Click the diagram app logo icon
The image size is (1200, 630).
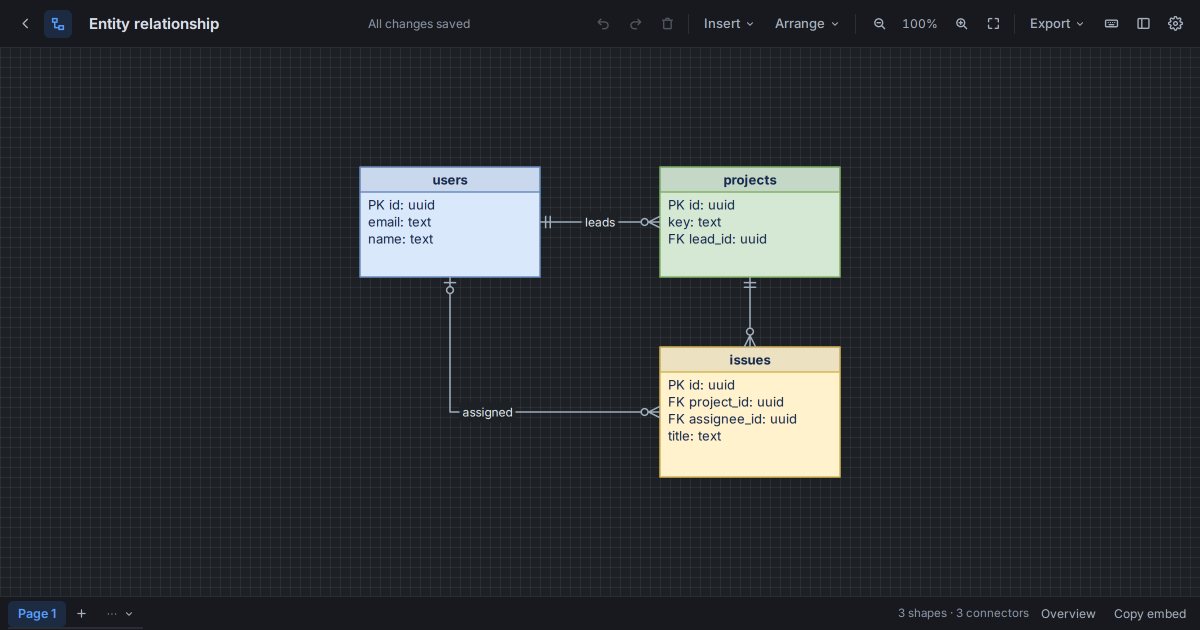(x=58, y=24)
